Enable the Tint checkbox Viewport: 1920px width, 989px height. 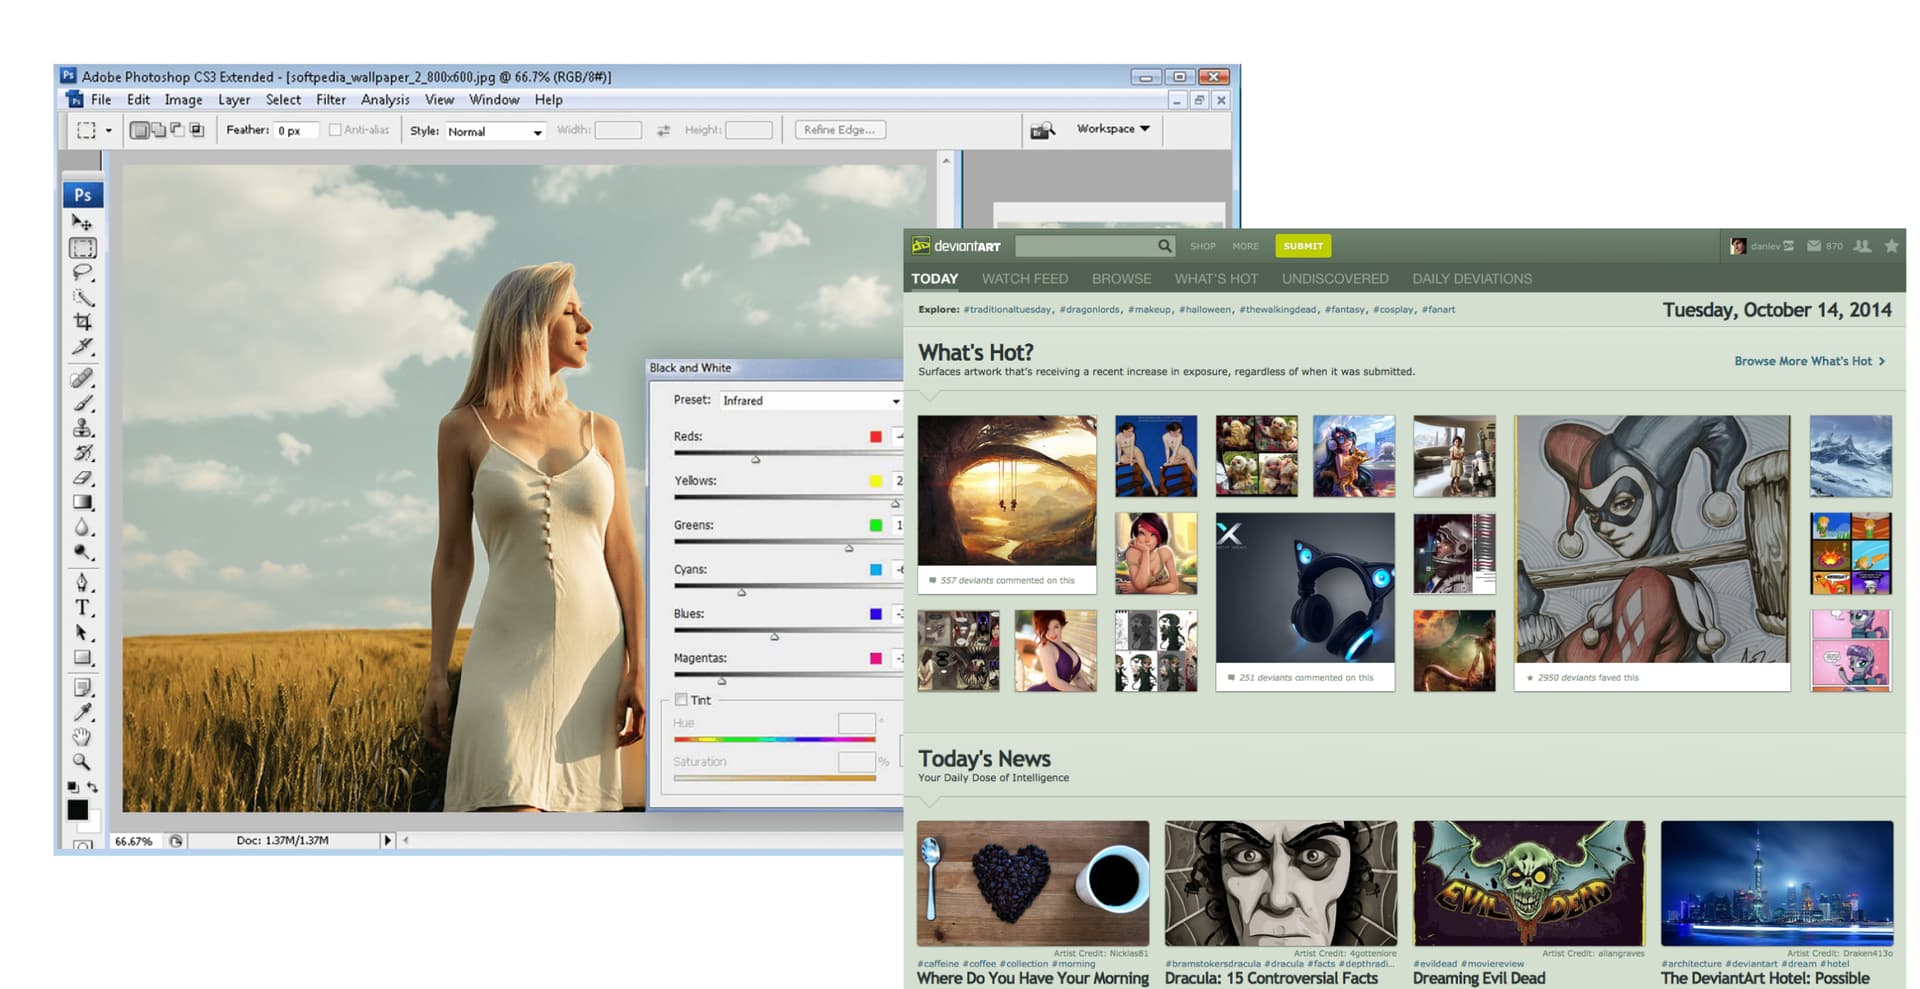[681, 700]
